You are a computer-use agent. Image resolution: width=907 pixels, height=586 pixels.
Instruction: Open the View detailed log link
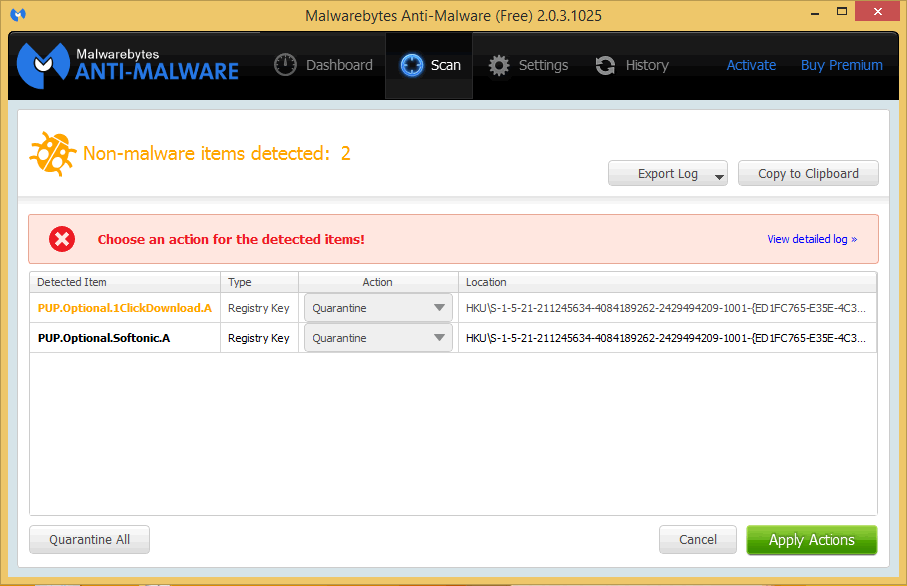pos(811,239)
